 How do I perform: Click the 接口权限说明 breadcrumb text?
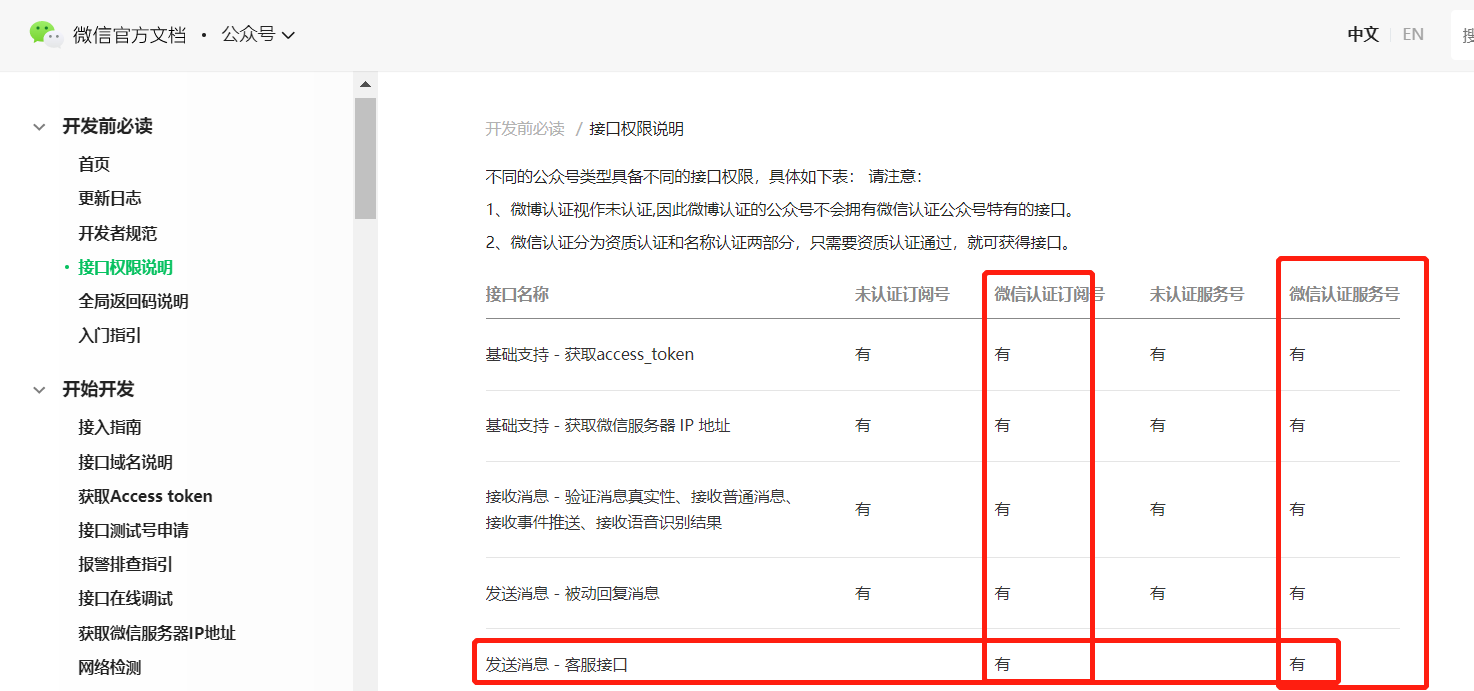click(637, 129)
